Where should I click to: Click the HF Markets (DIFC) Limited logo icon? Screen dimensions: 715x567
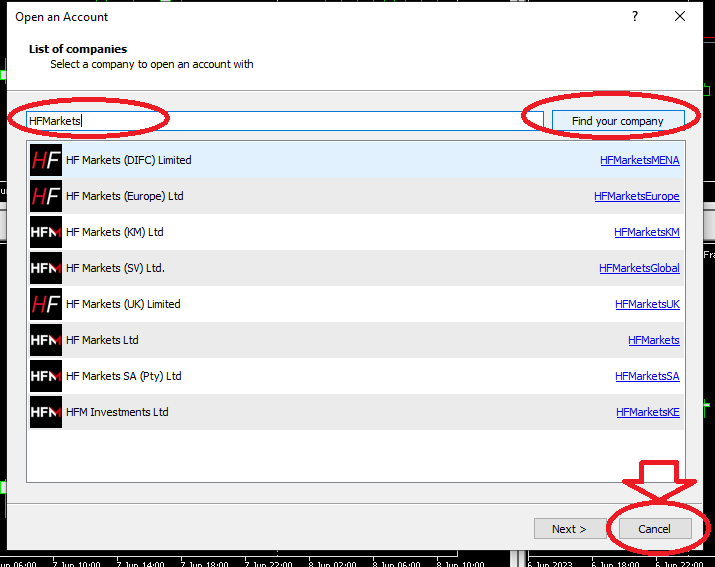click(46, 160)
